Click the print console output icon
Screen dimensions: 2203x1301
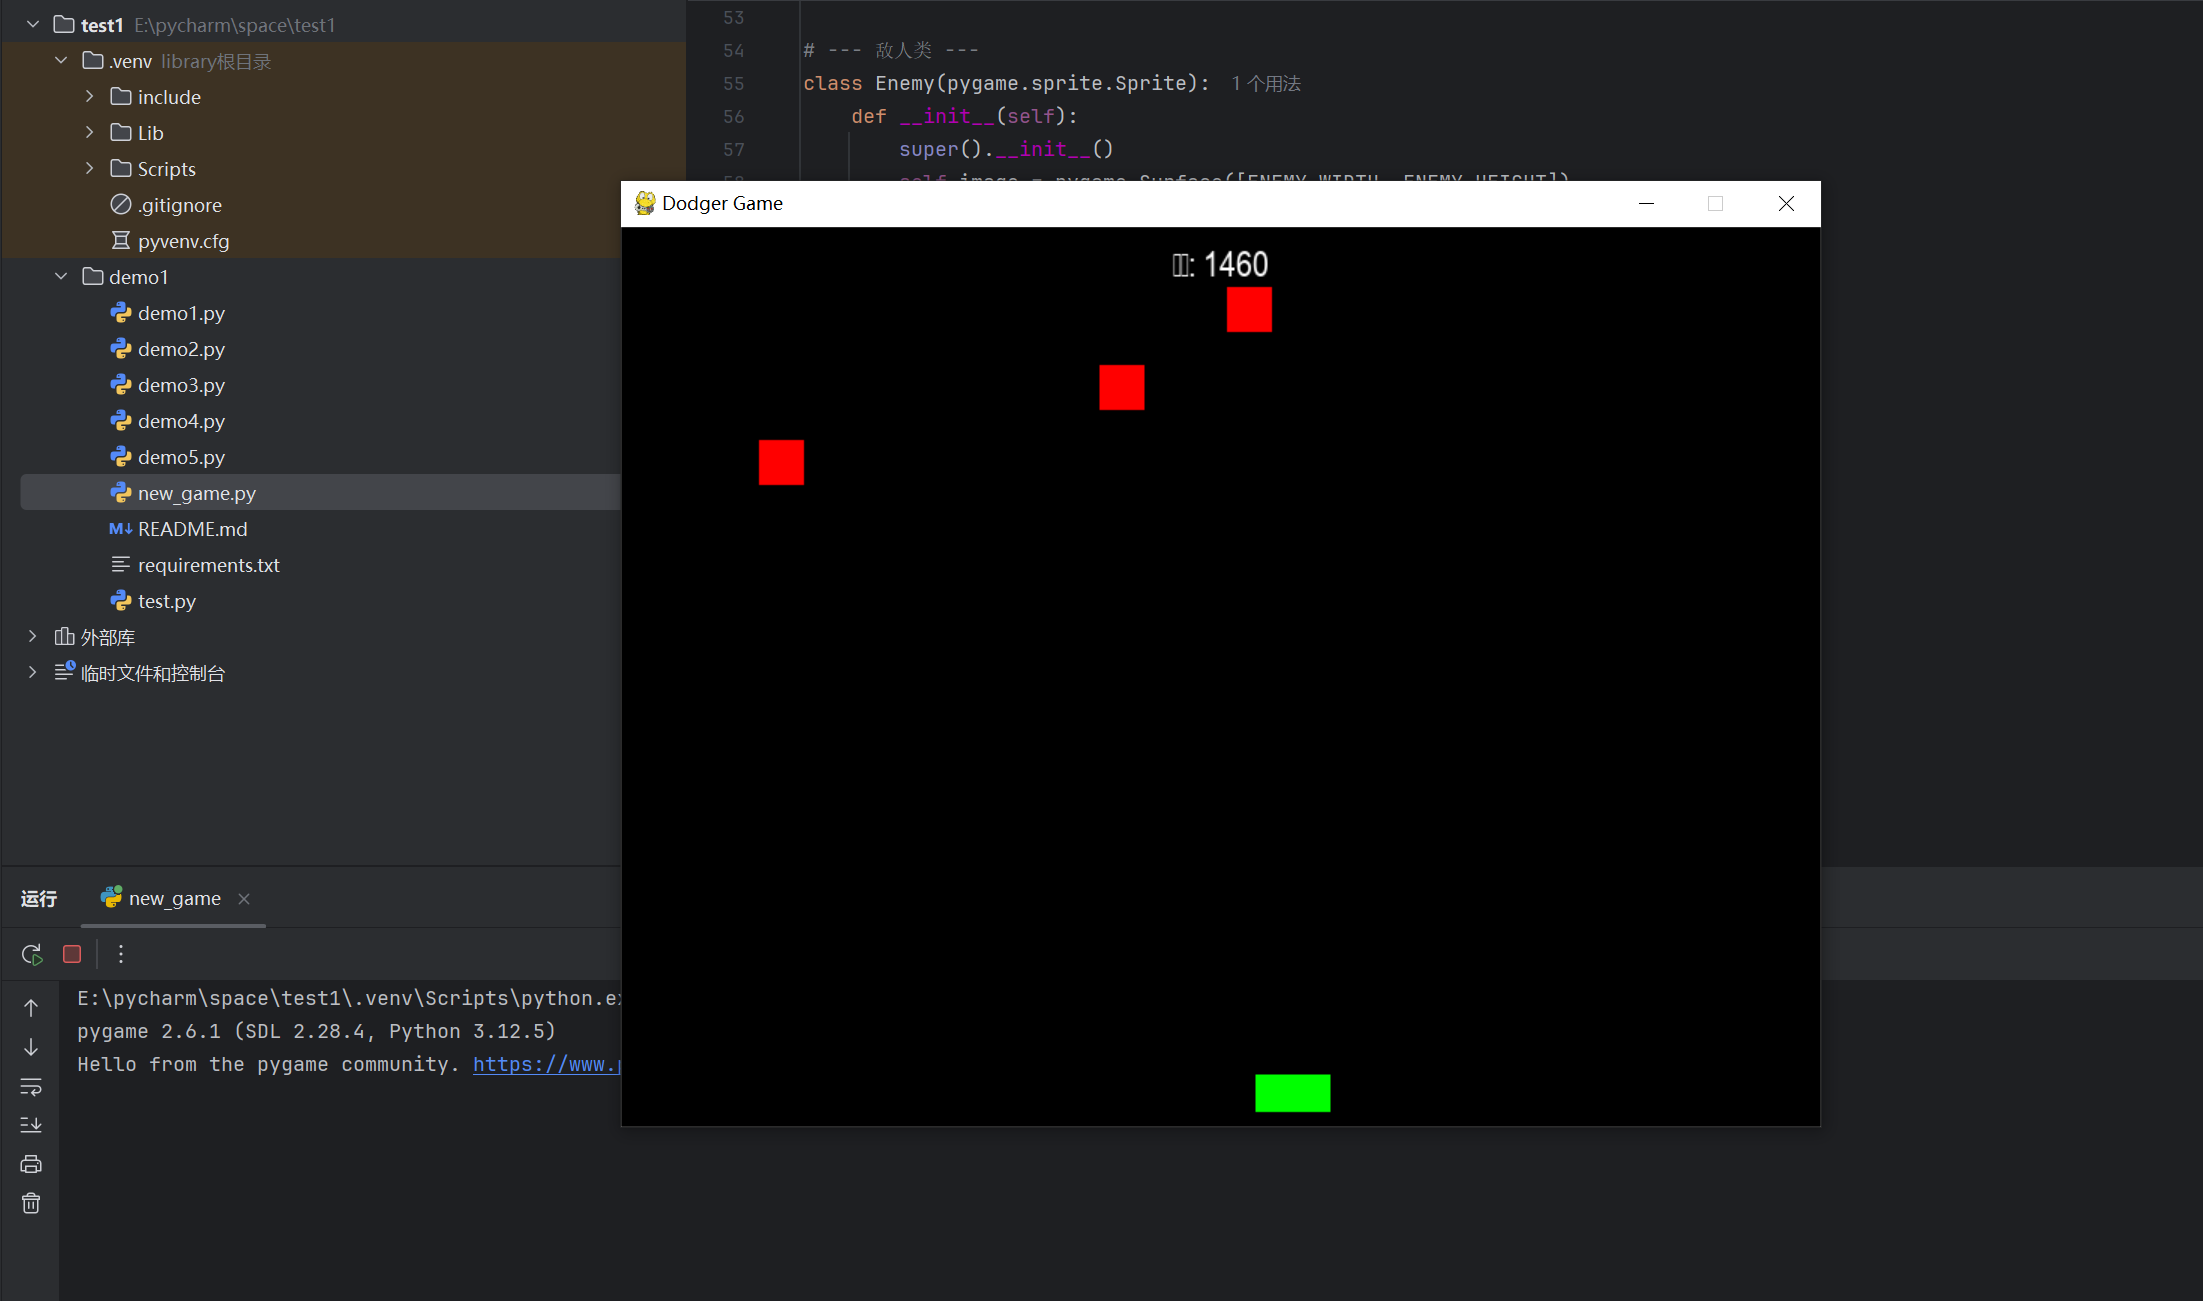(31, 1164)
